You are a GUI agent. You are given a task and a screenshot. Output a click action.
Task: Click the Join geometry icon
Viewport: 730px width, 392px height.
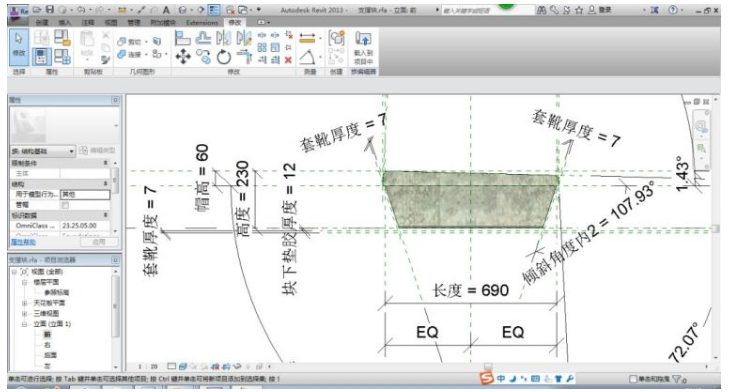pos(122,54)
